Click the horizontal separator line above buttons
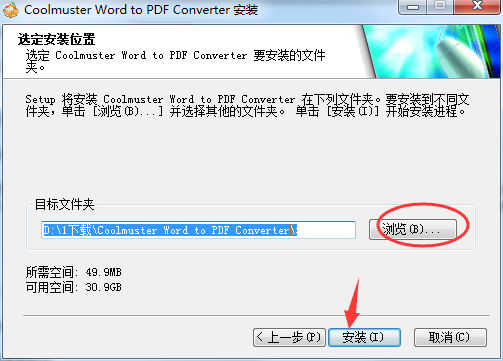 click(x=257, y=315)
